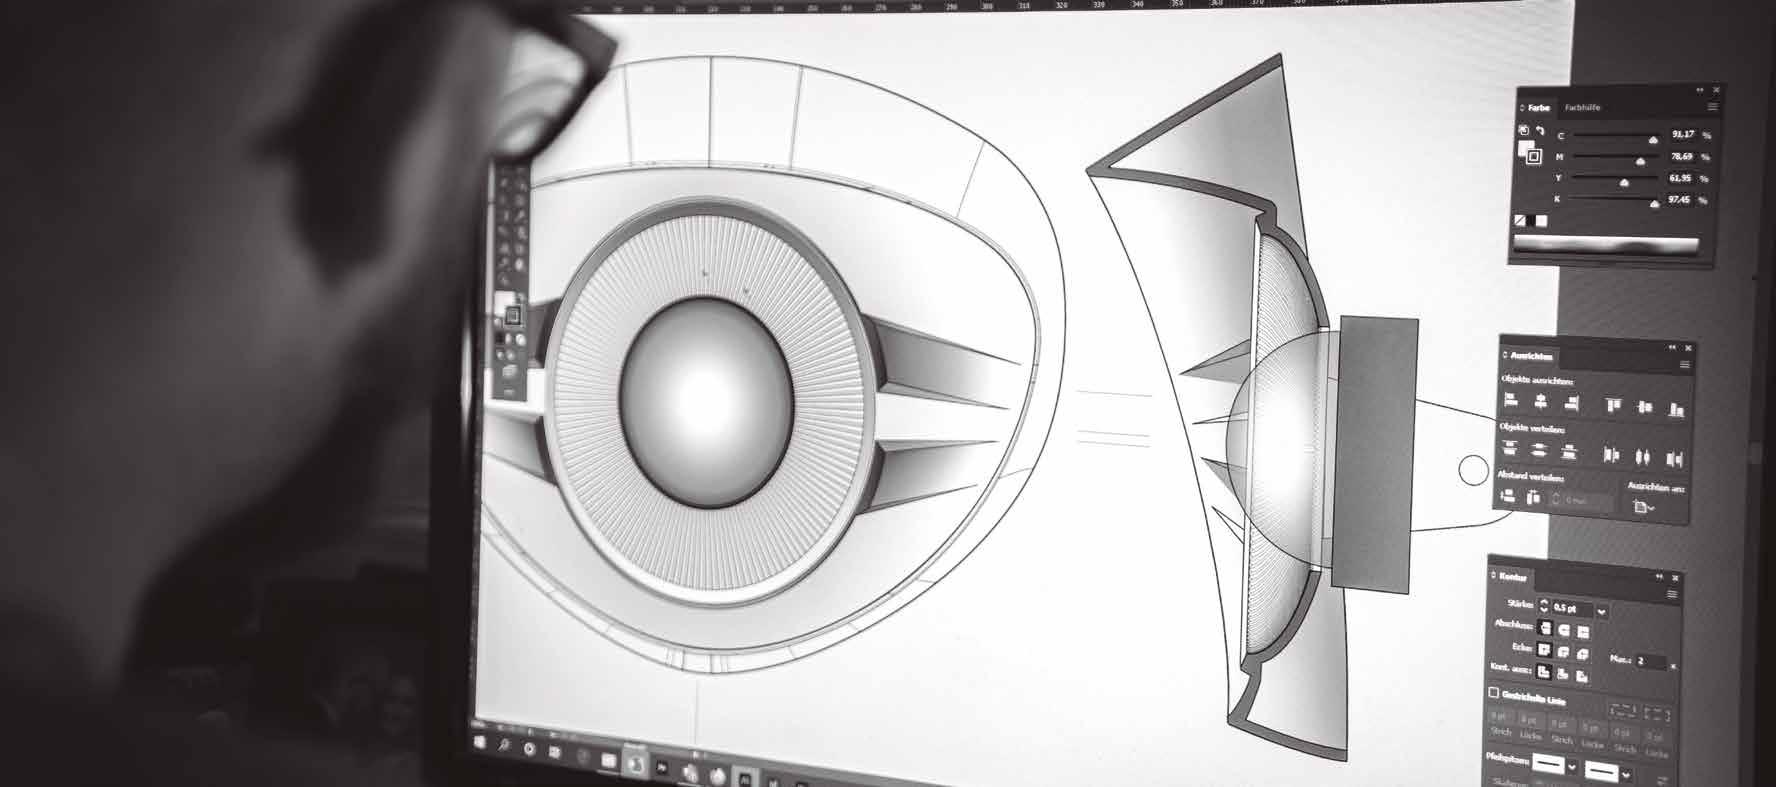
Task: Click the M value field 78,69
Action: [x=1682, y=157]
